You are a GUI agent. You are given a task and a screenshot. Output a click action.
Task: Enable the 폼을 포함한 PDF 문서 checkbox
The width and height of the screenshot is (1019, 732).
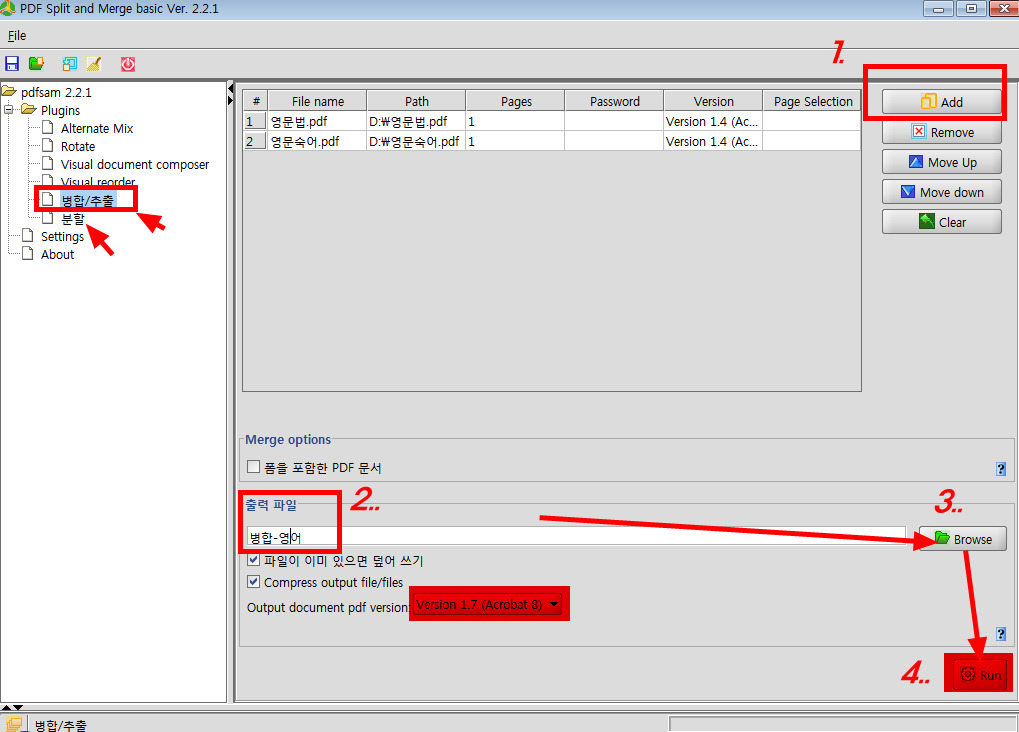tap(254, 467)
